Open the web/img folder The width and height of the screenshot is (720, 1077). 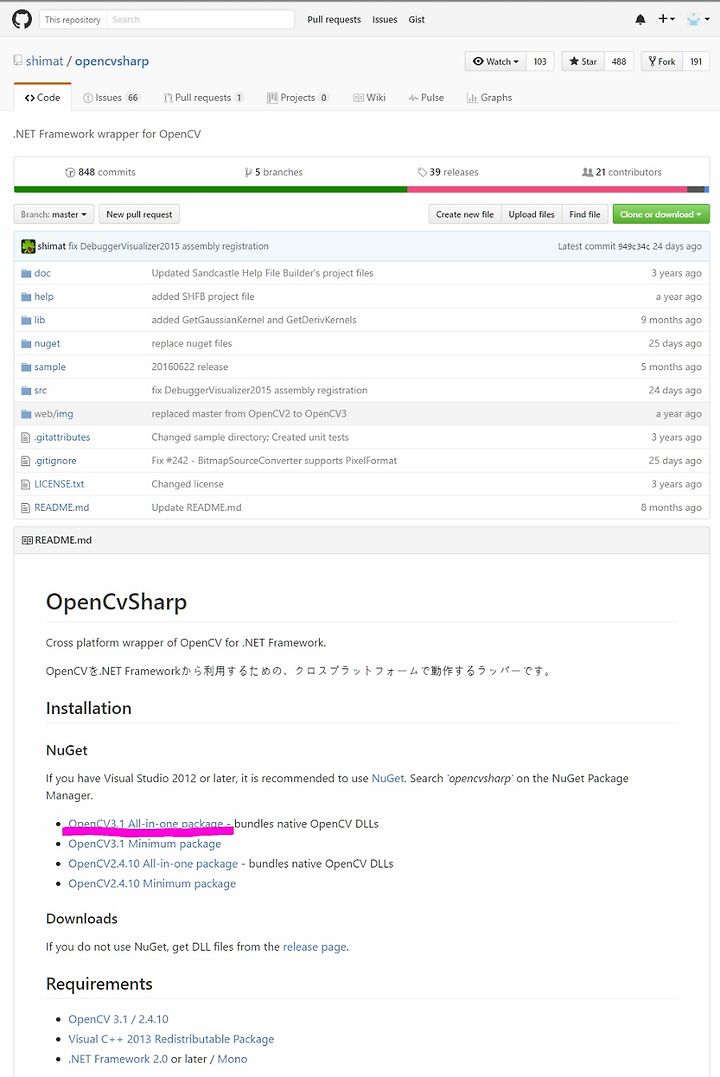(x=54, y=413)
